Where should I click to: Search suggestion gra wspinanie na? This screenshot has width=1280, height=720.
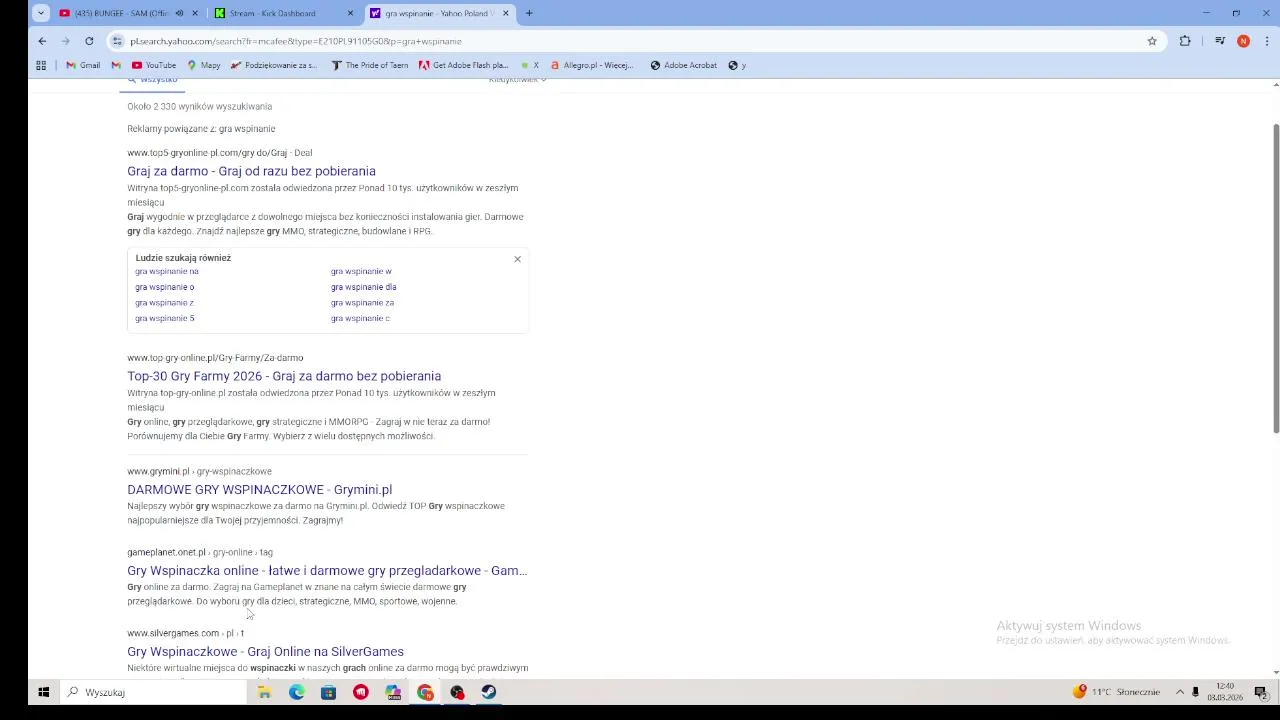(x=167, y=271)
